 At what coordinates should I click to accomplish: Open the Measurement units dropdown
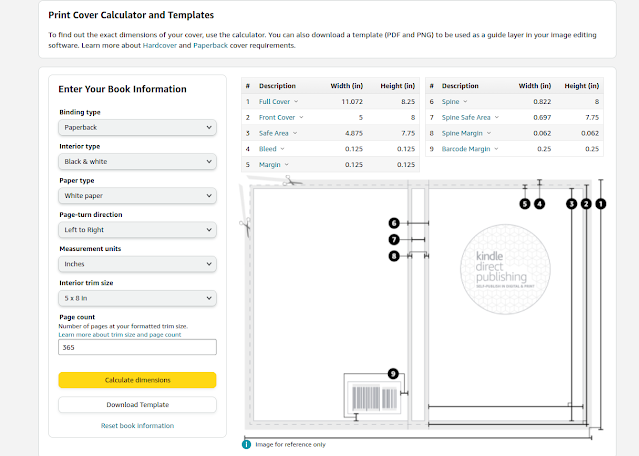point(137,264)
